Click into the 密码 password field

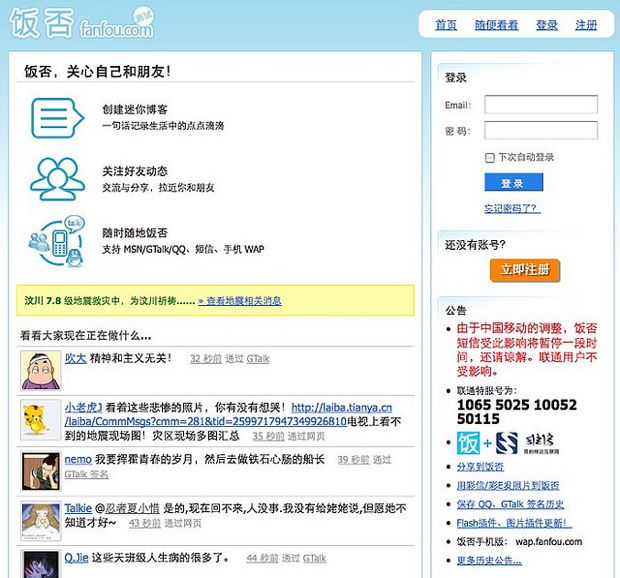(x=540, y=131)
